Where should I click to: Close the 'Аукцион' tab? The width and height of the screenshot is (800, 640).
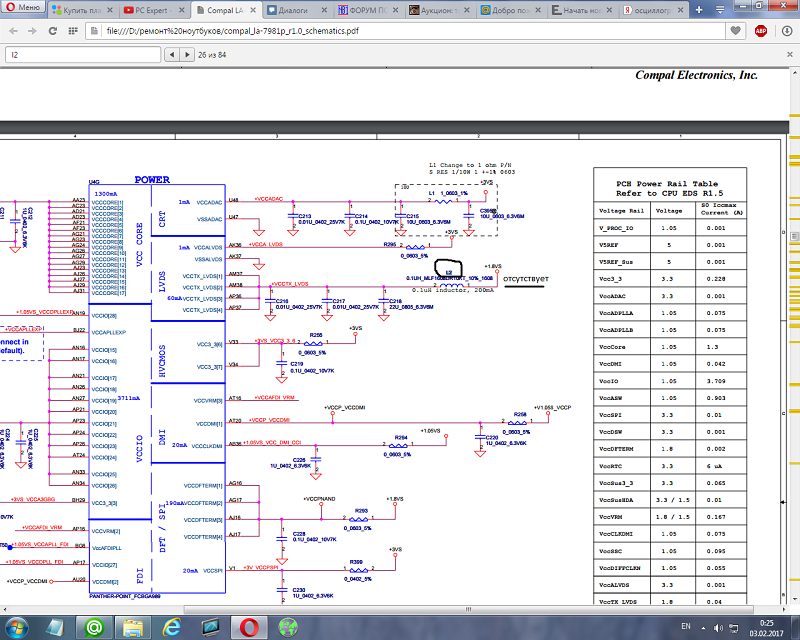[467, 10]
